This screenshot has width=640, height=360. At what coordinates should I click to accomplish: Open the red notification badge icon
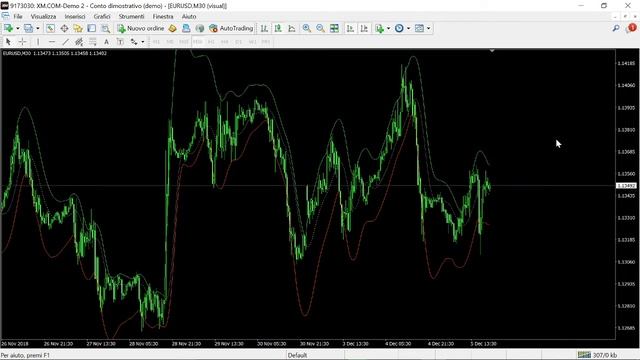[631, 28]
